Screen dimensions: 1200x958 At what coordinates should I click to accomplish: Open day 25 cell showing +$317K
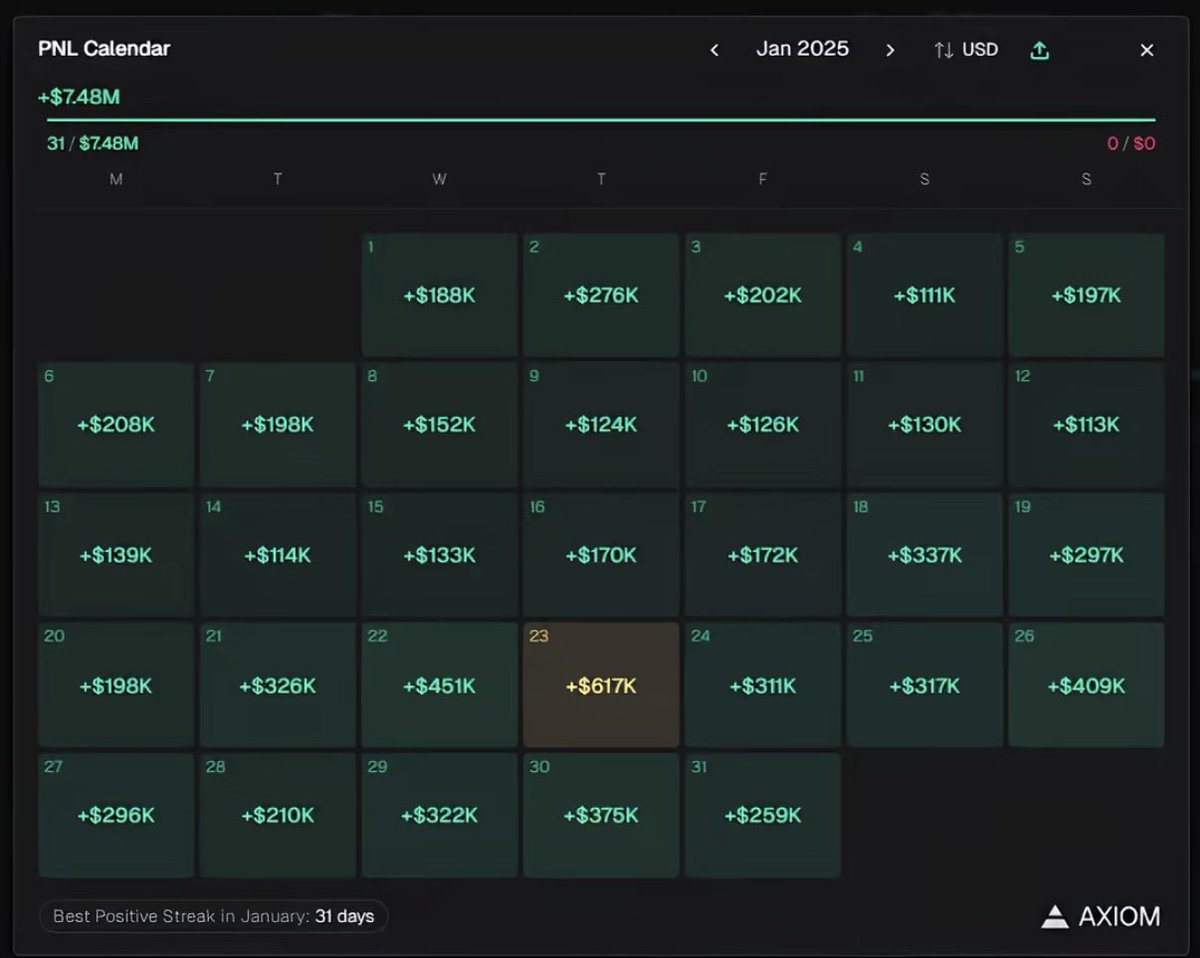point(925,685)
